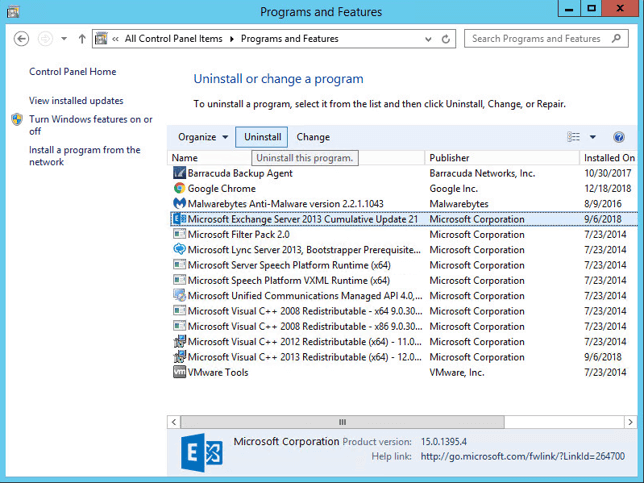Click the search magnifier icon

[616, 39]
